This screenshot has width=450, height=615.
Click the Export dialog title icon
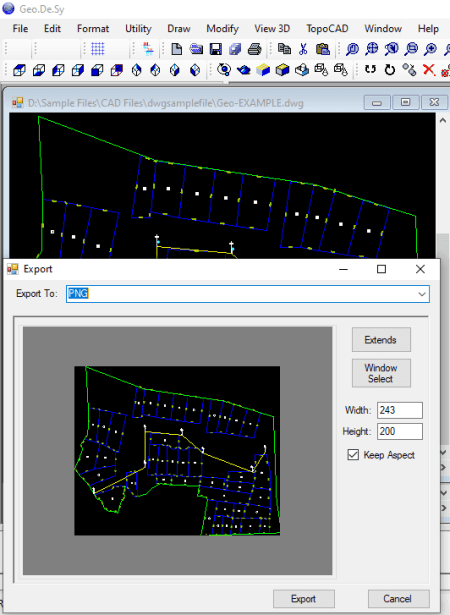click(x=13, y=269)
